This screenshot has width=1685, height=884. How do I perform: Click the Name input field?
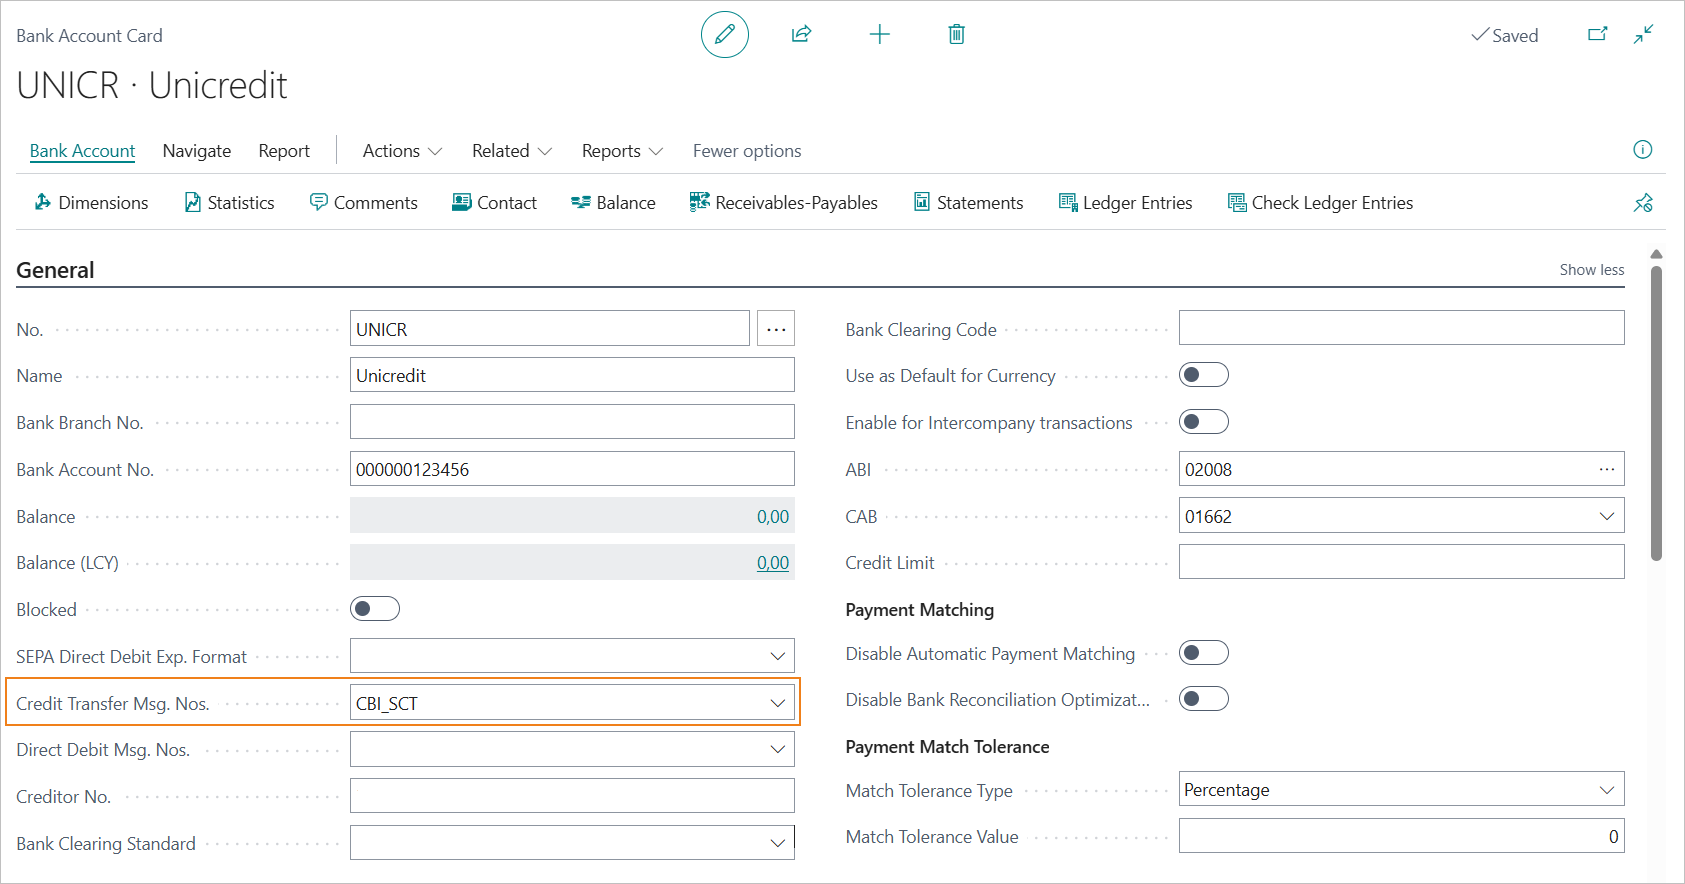(x=572, y=375)
